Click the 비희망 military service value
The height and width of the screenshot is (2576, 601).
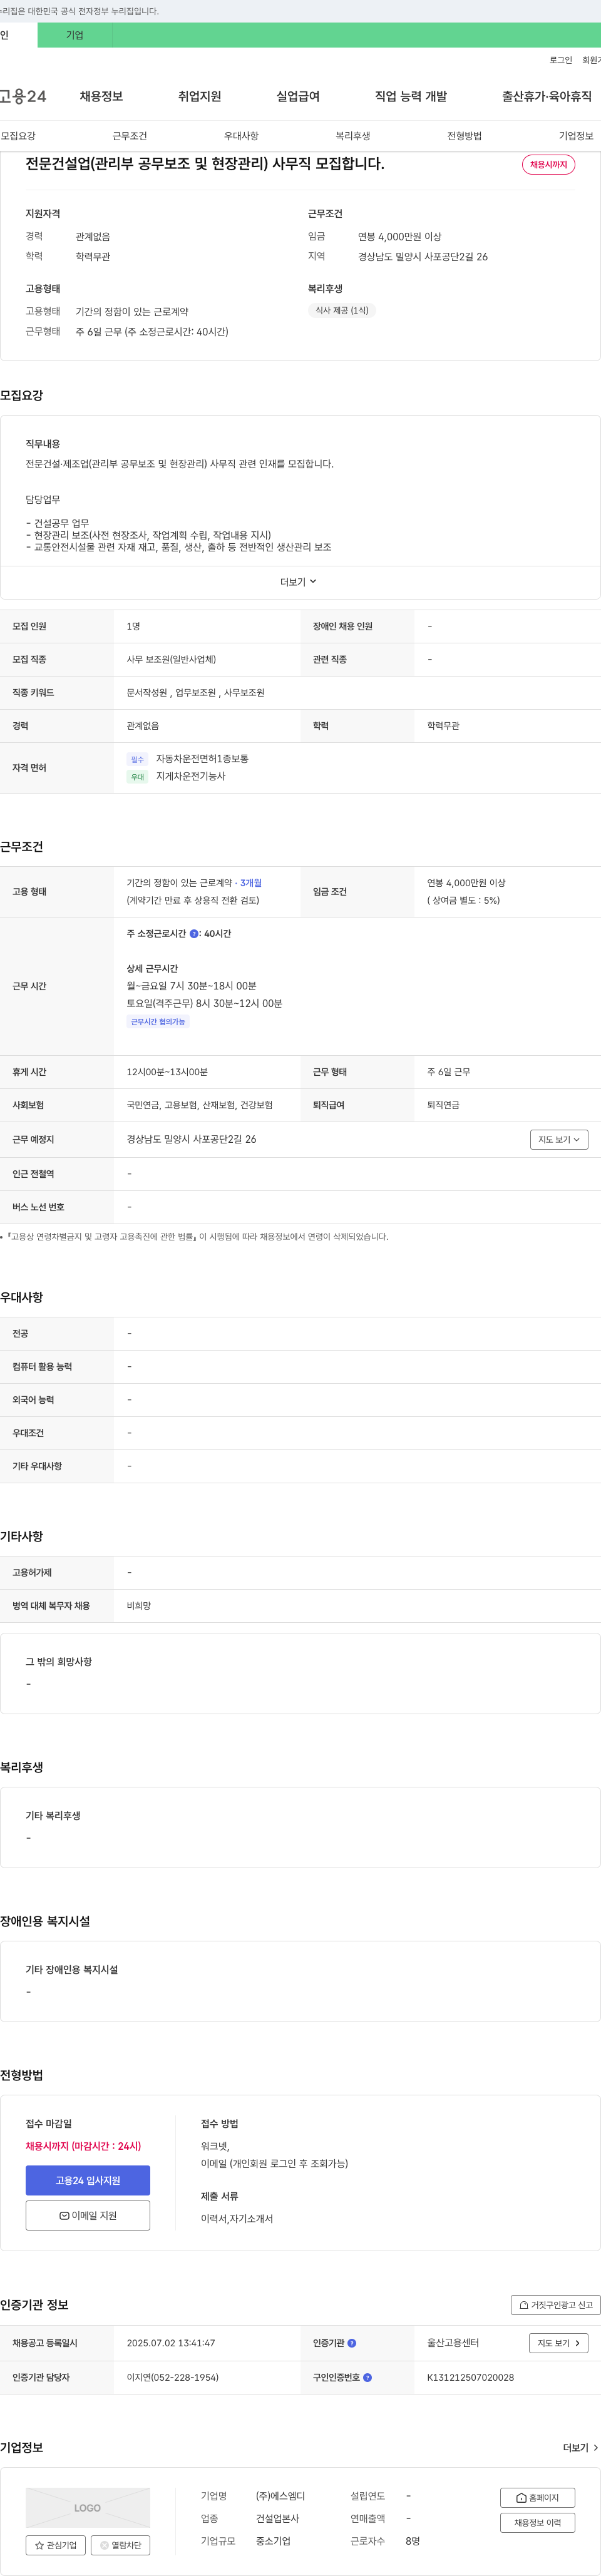(x=139, y=1605)
